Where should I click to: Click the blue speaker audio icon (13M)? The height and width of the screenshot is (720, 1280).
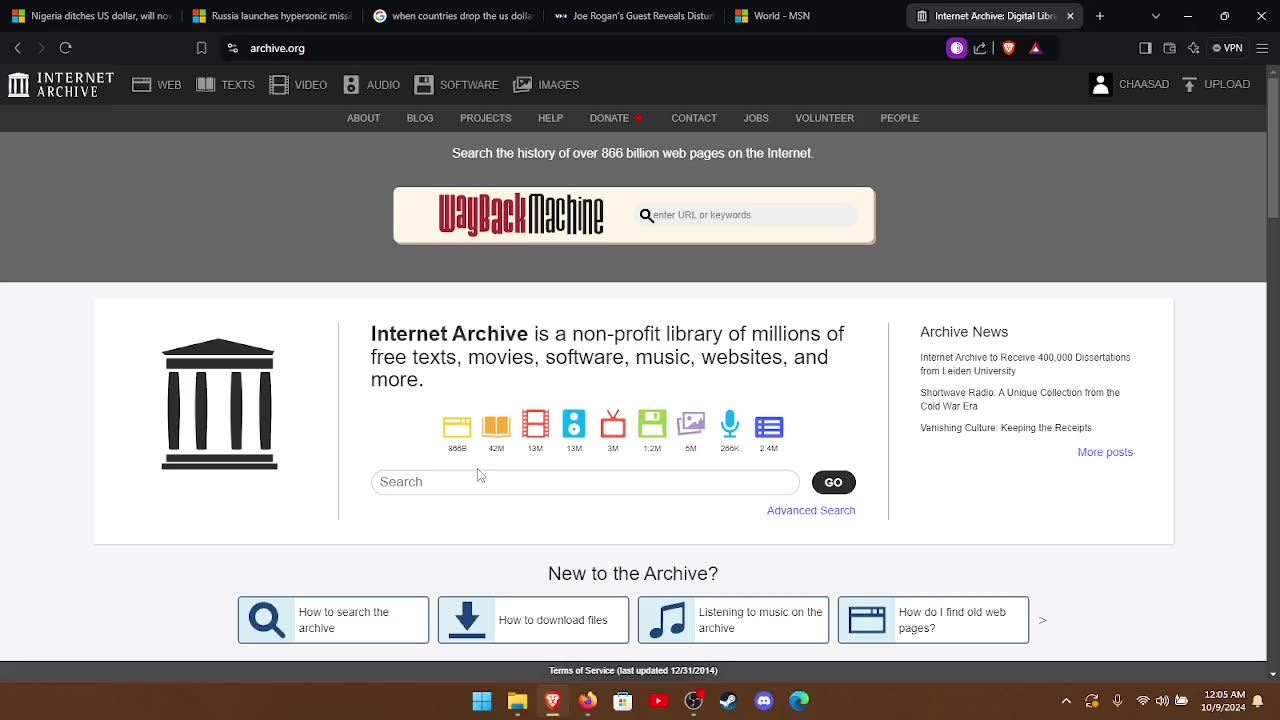coord(574,425)
